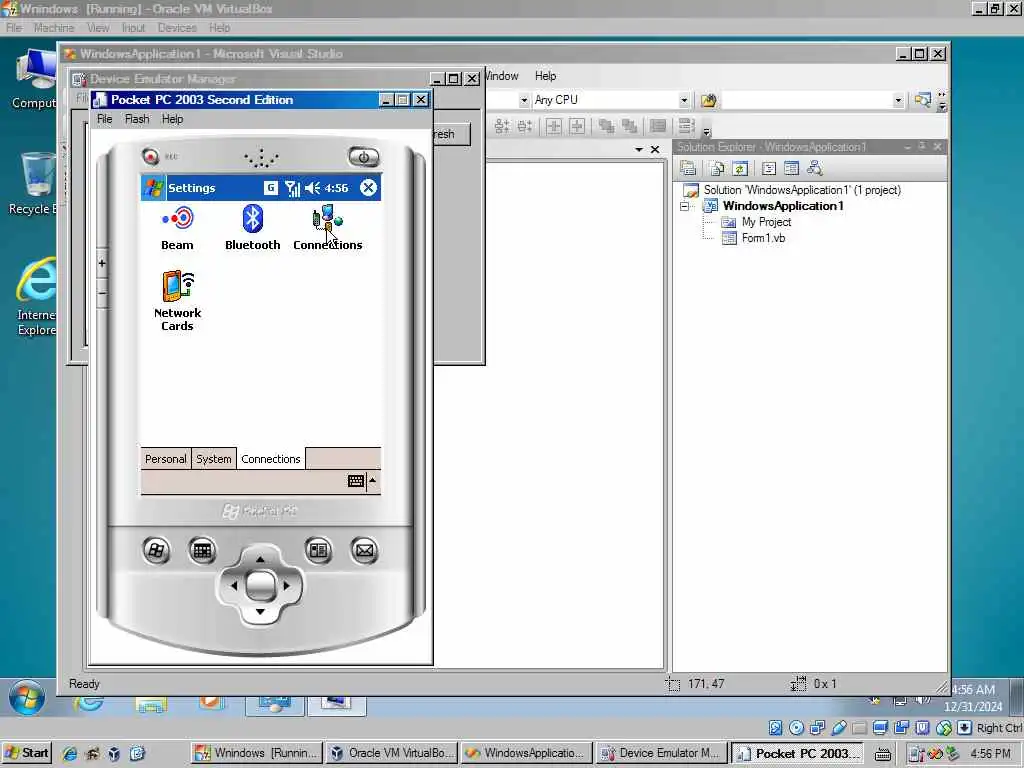Tap the speaker volume icon in title bar
Viewport: 1024px width, 768px height.
(312, 188)
